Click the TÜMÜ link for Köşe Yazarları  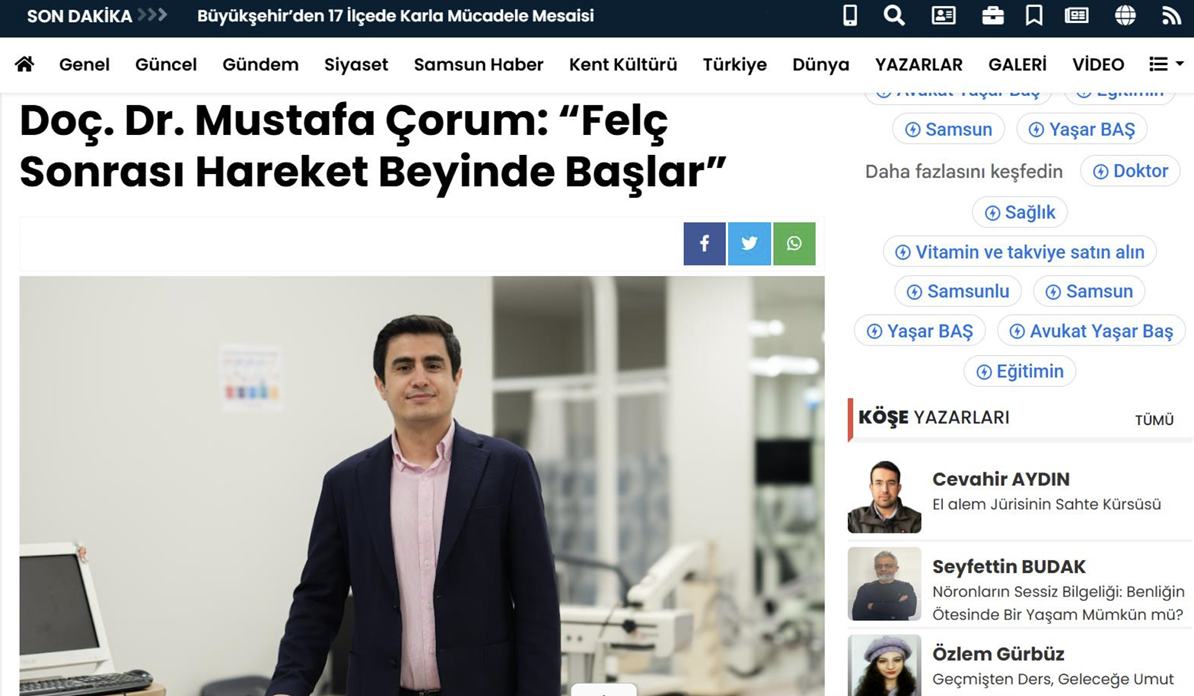coord(1154,420)
